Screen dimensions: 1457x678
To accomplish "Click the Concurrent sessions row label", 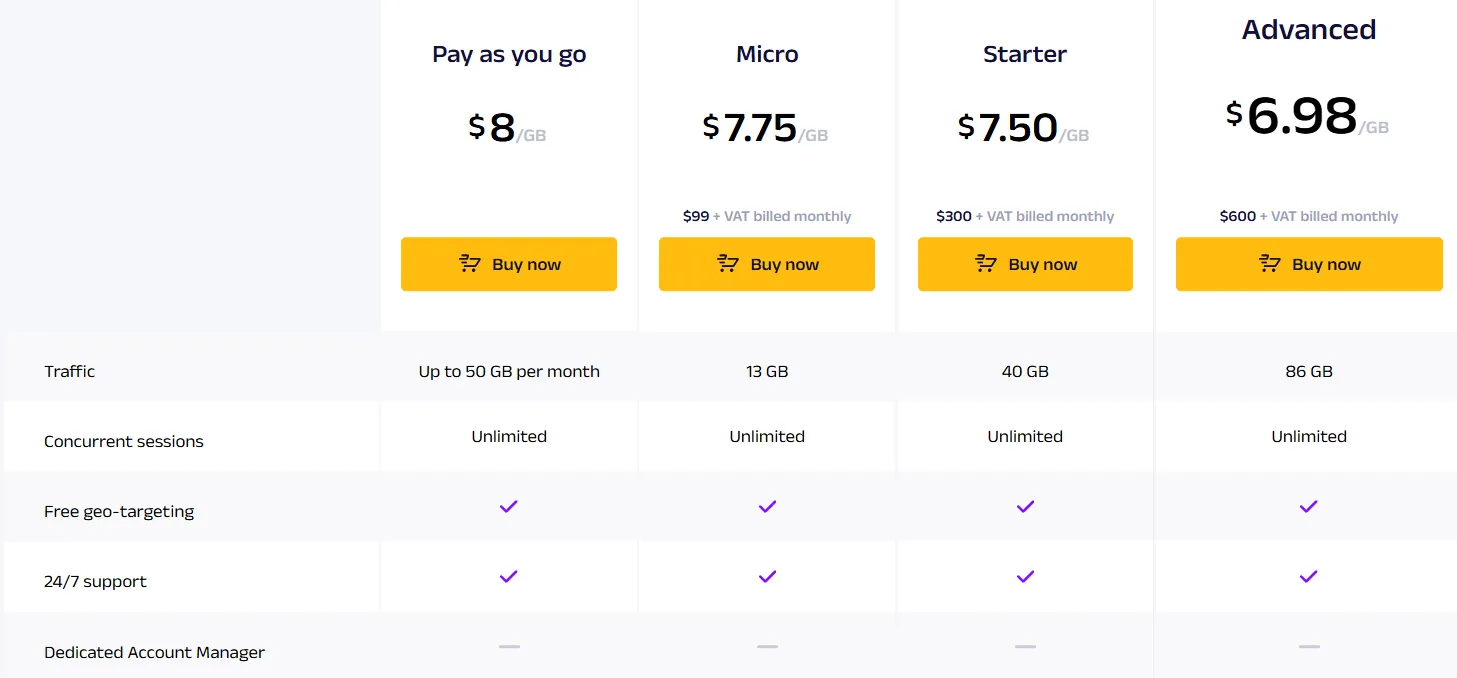I will click(124, 442).
